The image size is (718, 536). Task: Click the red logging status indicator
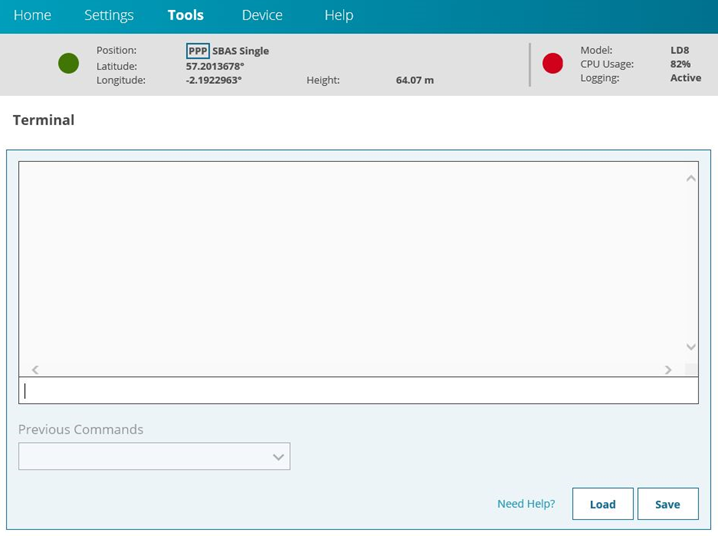click(x=553, y=64)
